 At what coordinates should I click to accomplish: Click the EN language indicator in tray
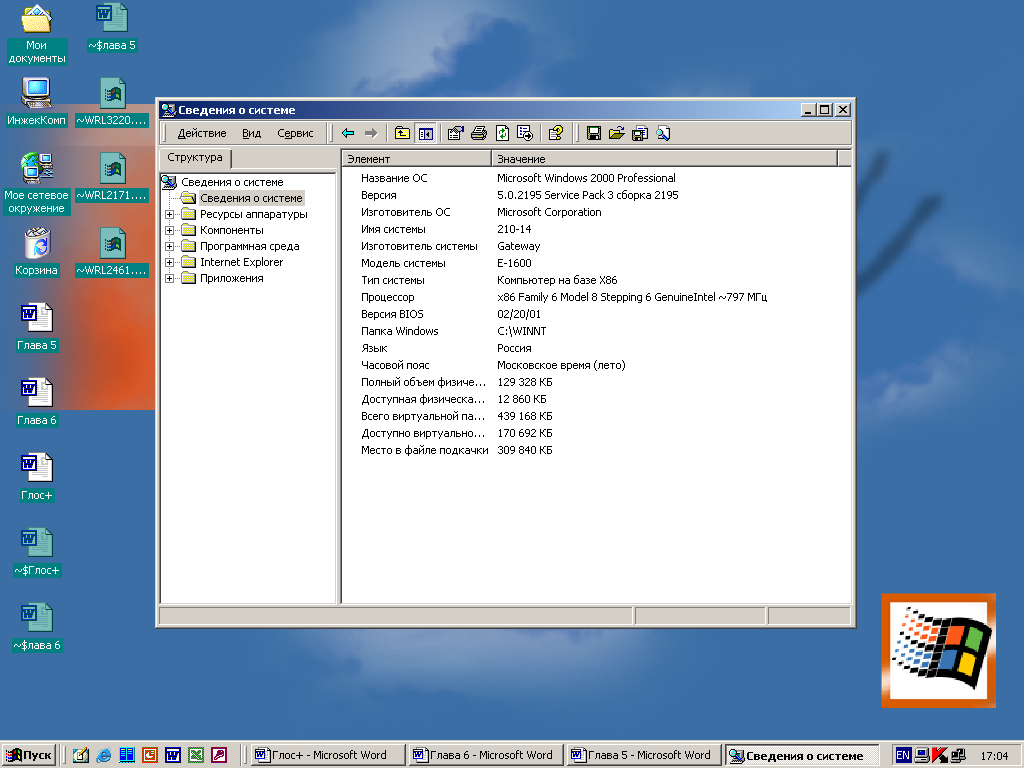click(903, 756)
